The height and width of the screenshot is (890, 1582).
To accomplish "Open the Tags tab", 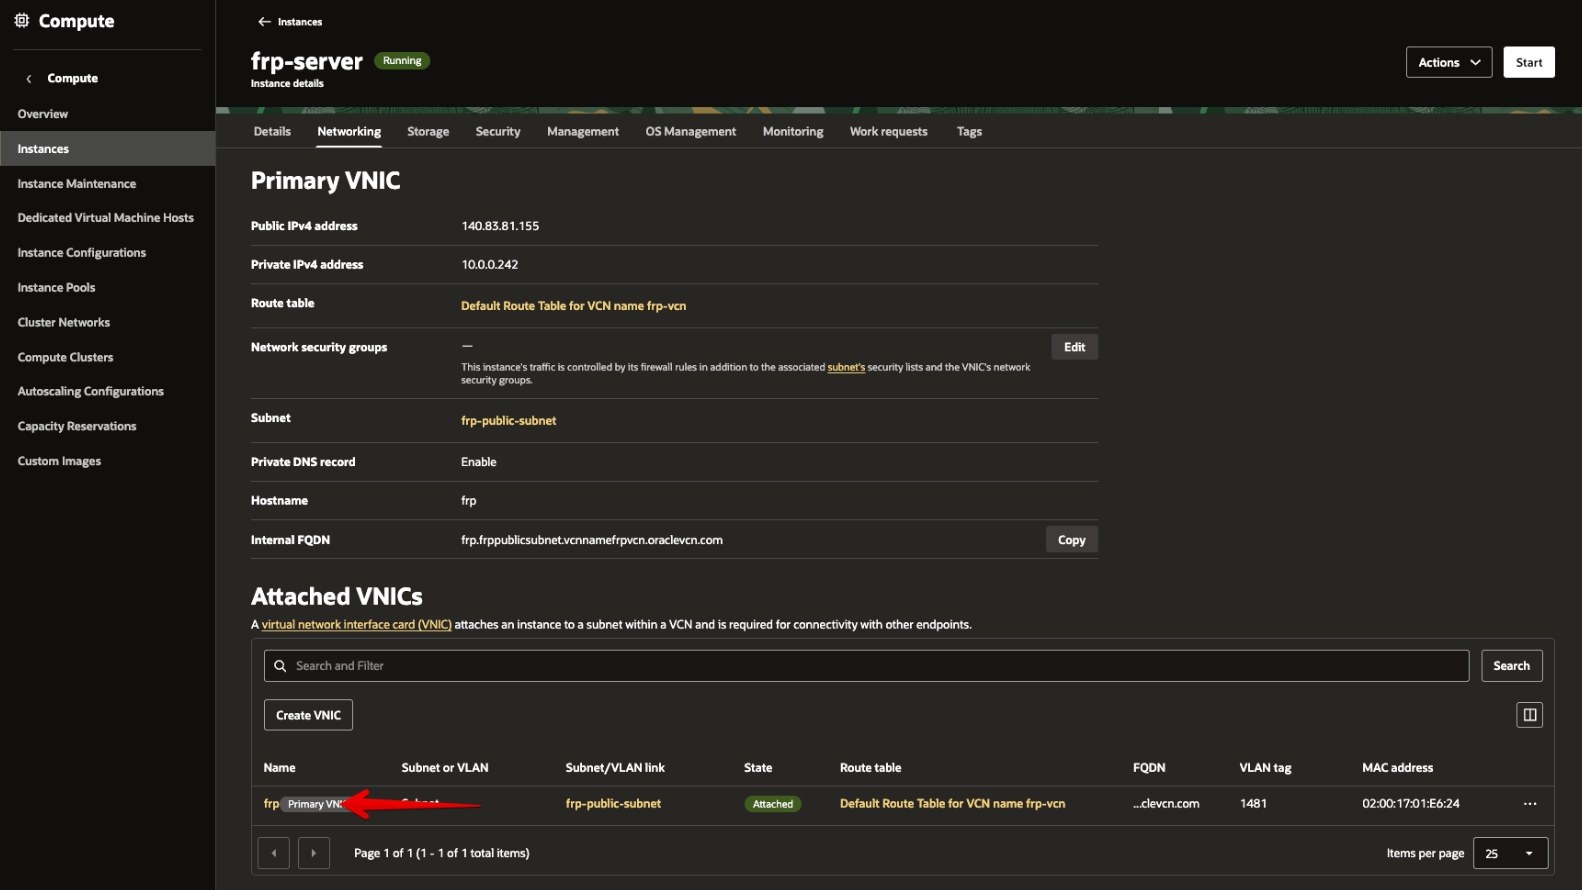I will tap(969, 131).
